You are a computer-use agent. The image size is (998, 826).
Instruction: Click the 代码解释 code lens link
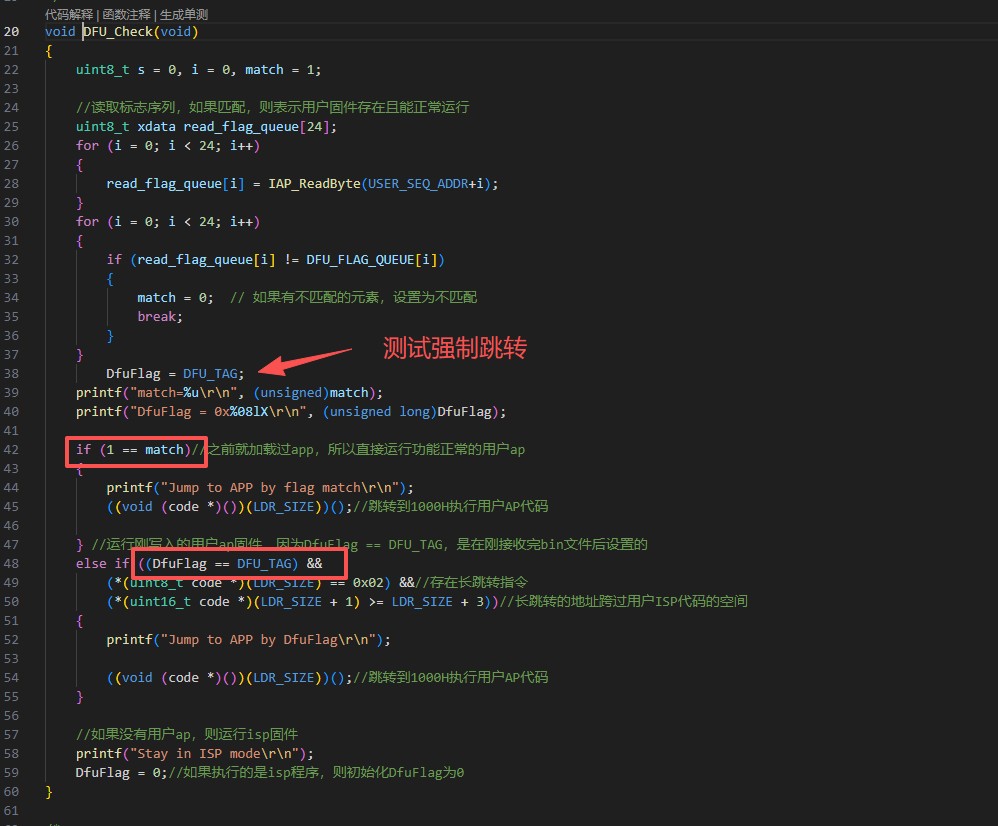(68, 14)
